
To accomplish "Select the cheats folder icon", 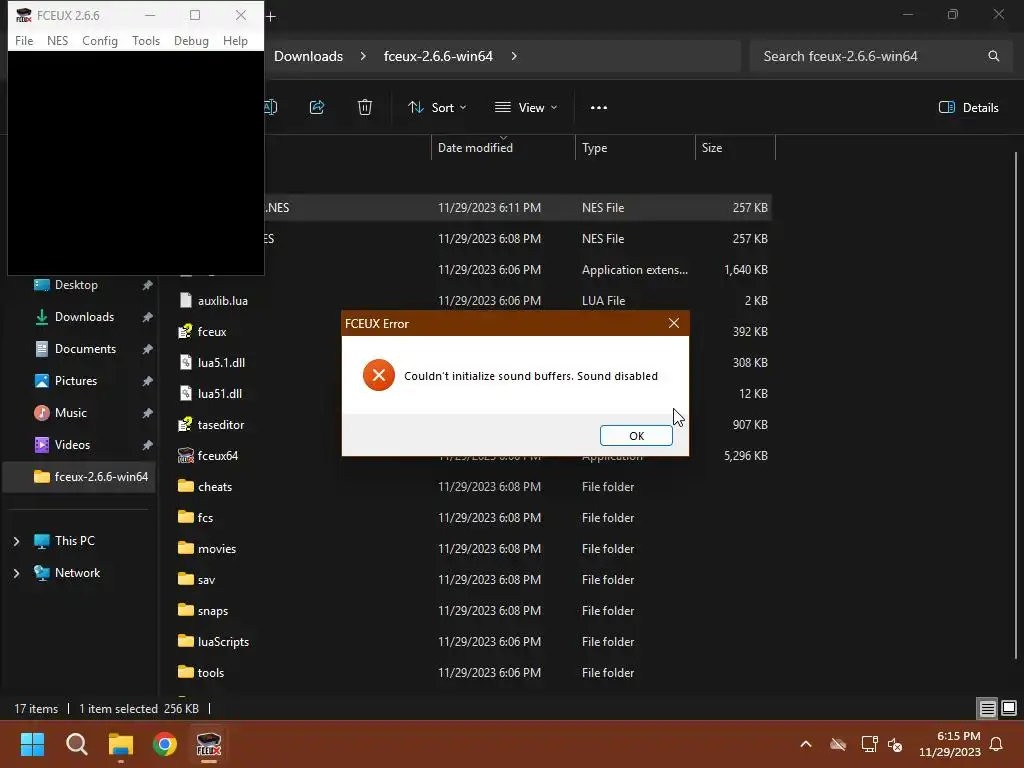I will (186, 487).
